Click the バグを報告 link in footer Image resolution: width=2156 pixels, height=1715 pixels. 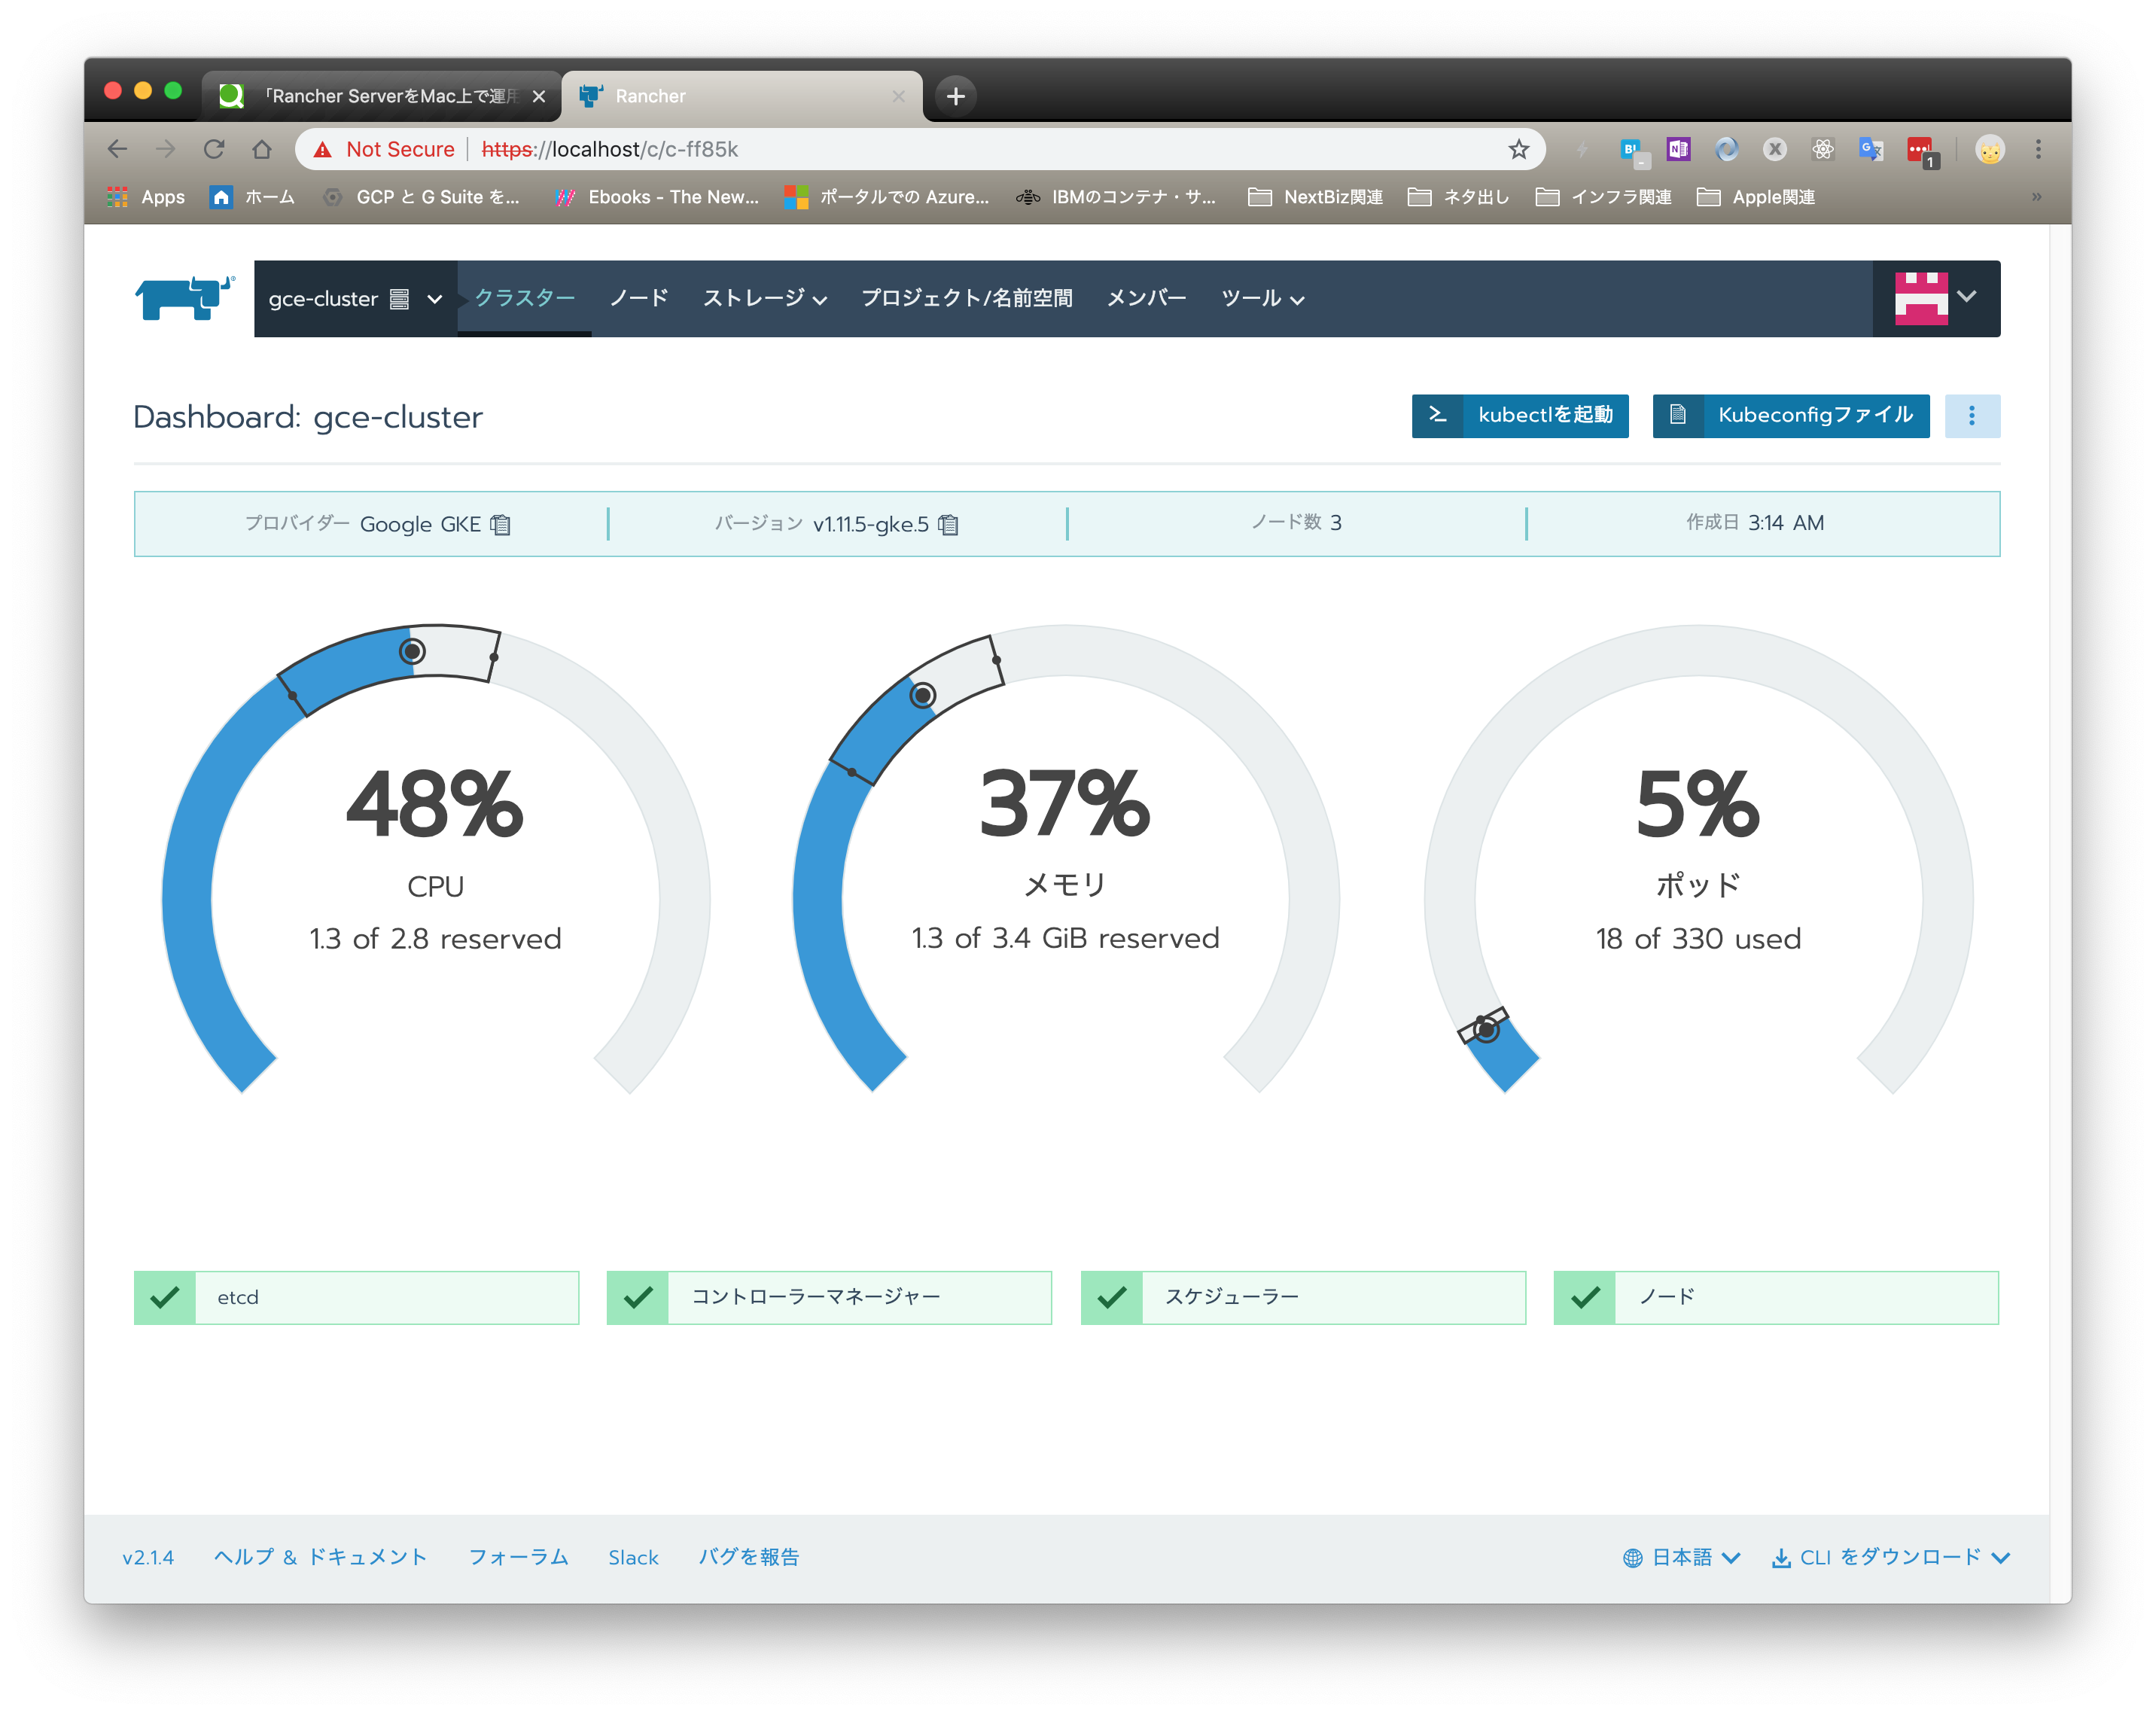749,1557
